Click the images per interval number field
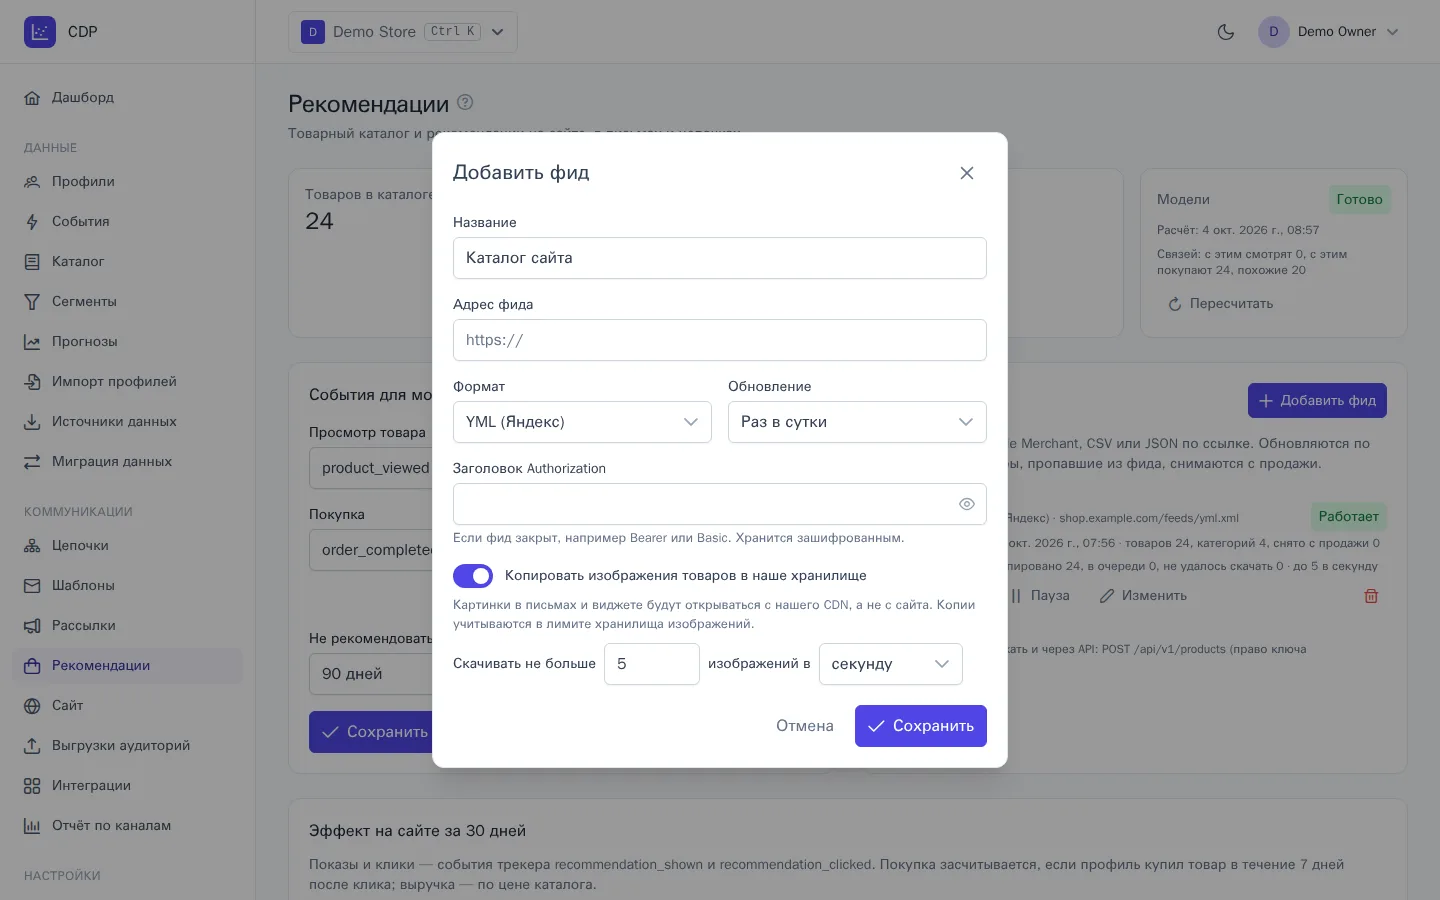The height and width of the screenshot is (900, 1440). [652, 664]
